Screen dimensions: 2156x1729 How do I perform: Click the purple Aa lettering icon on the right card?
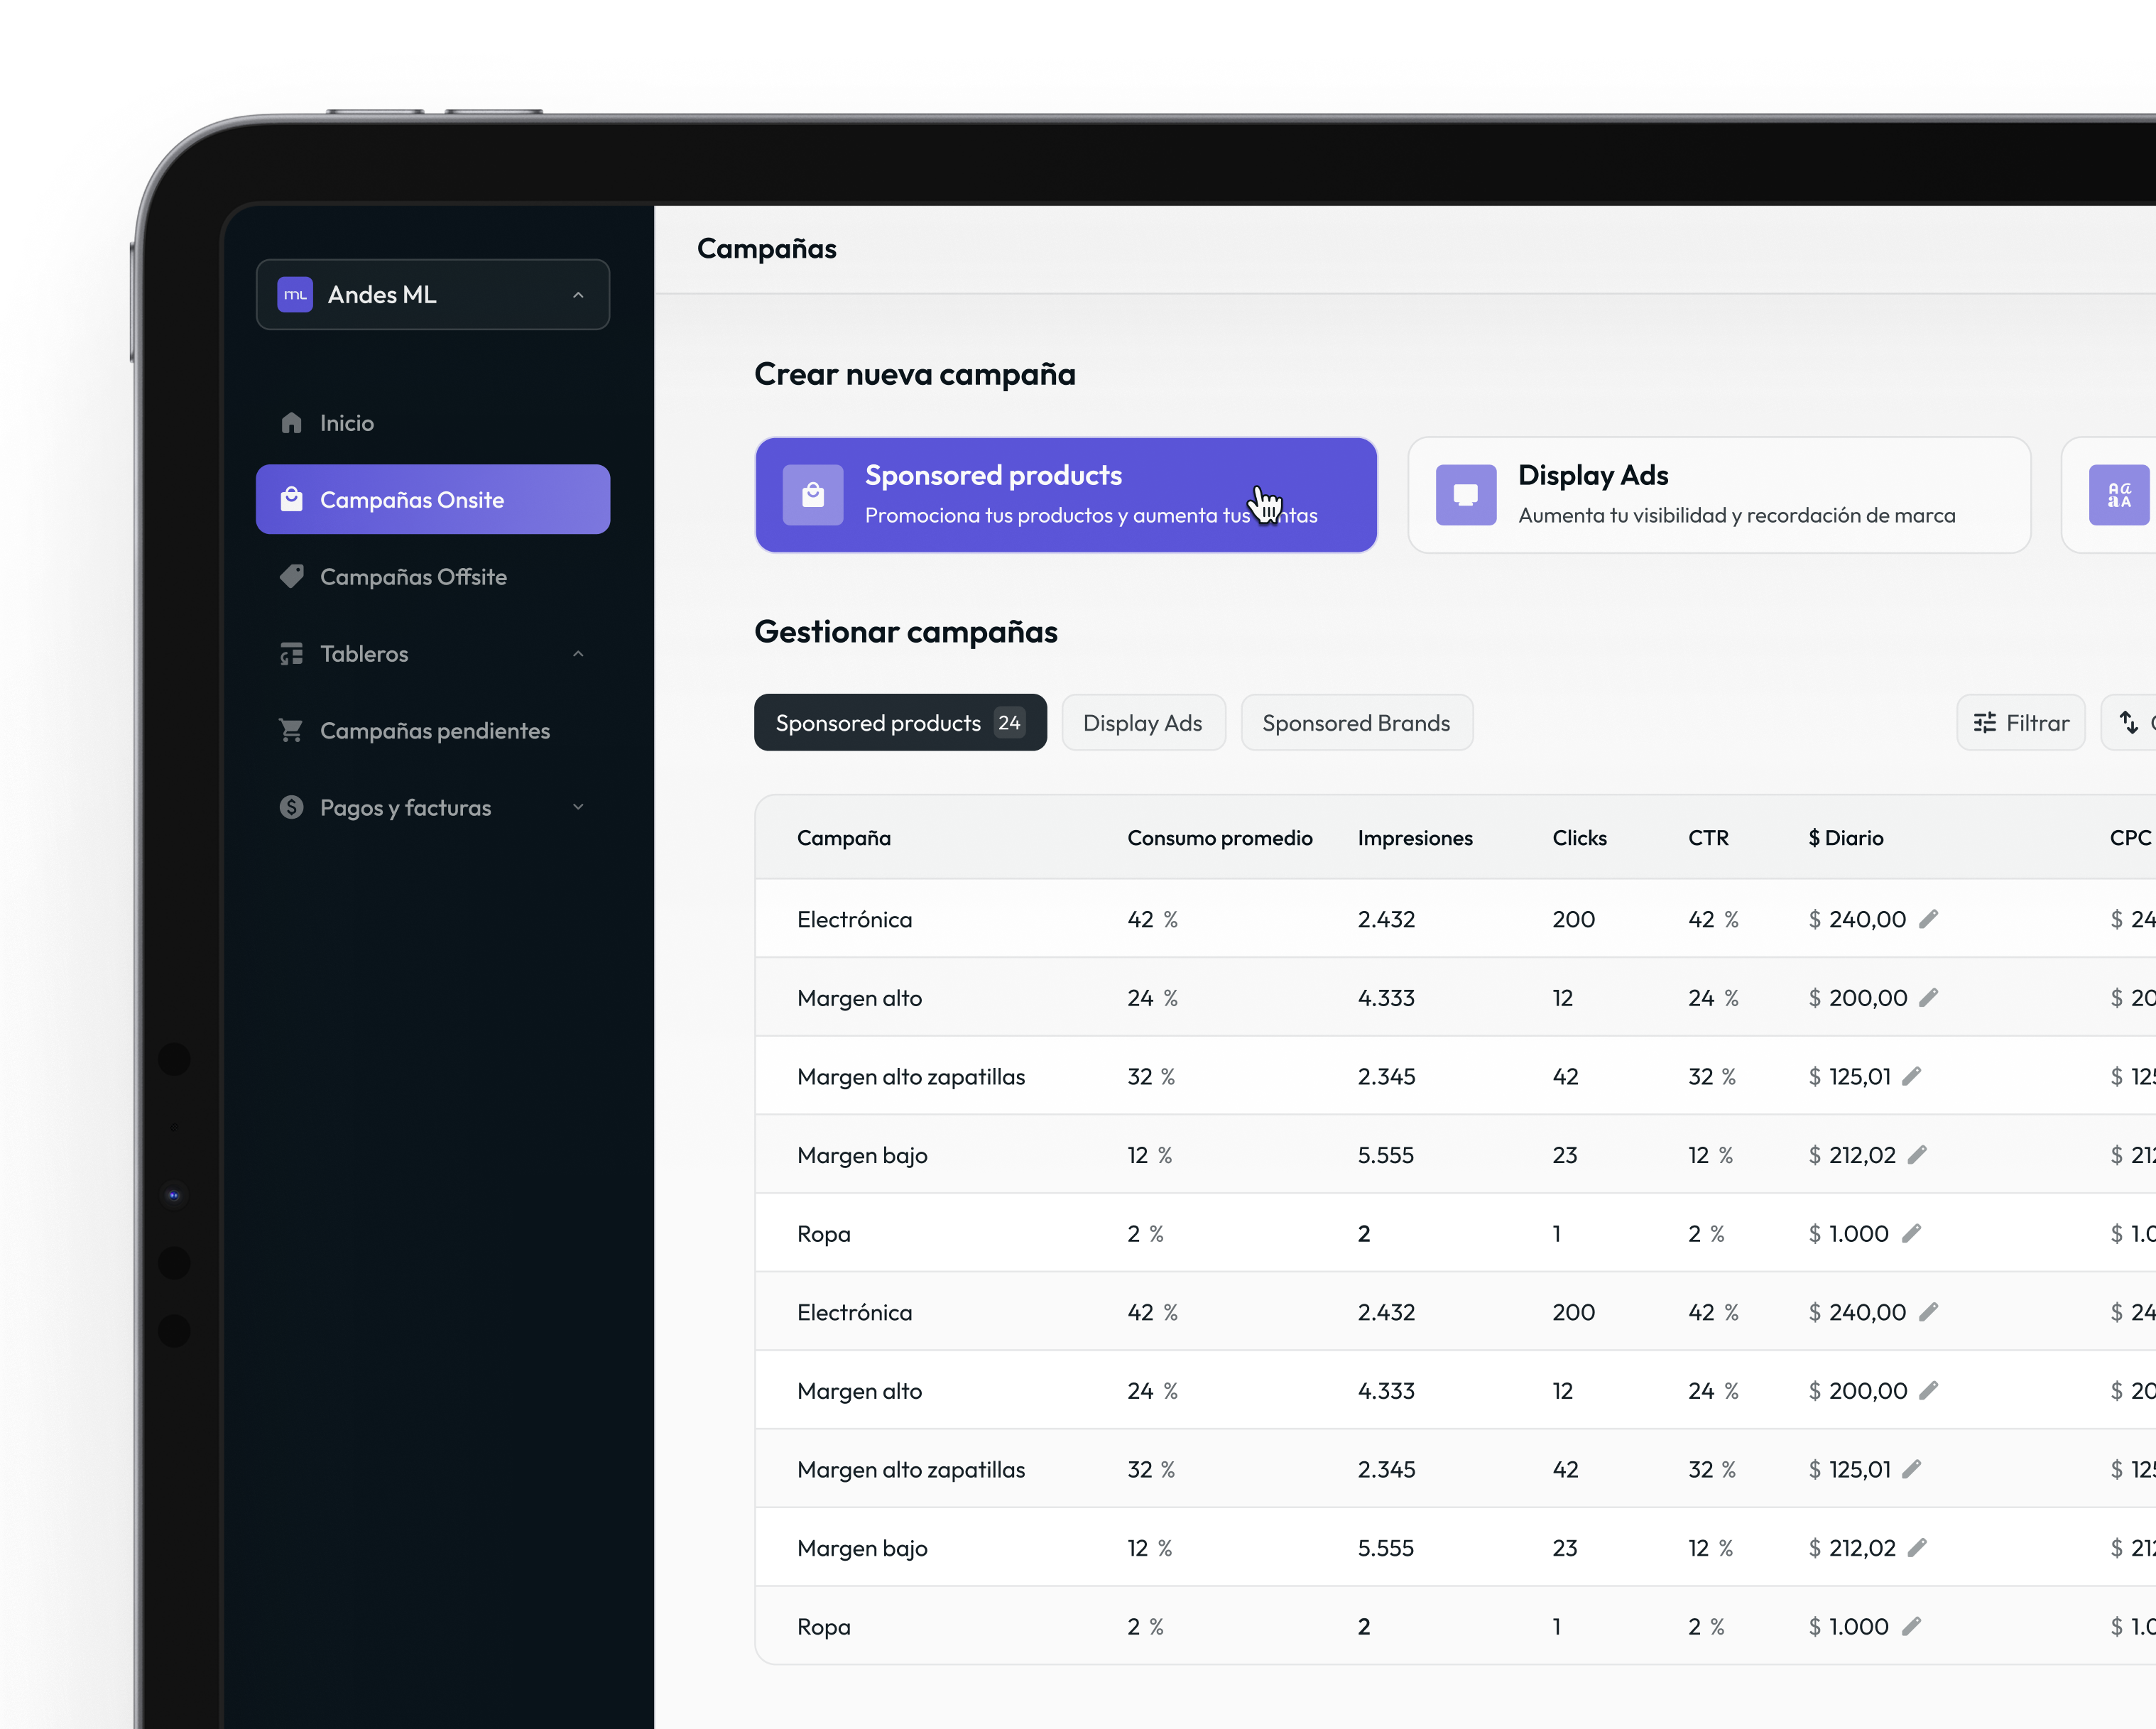tap(2121, 494)
